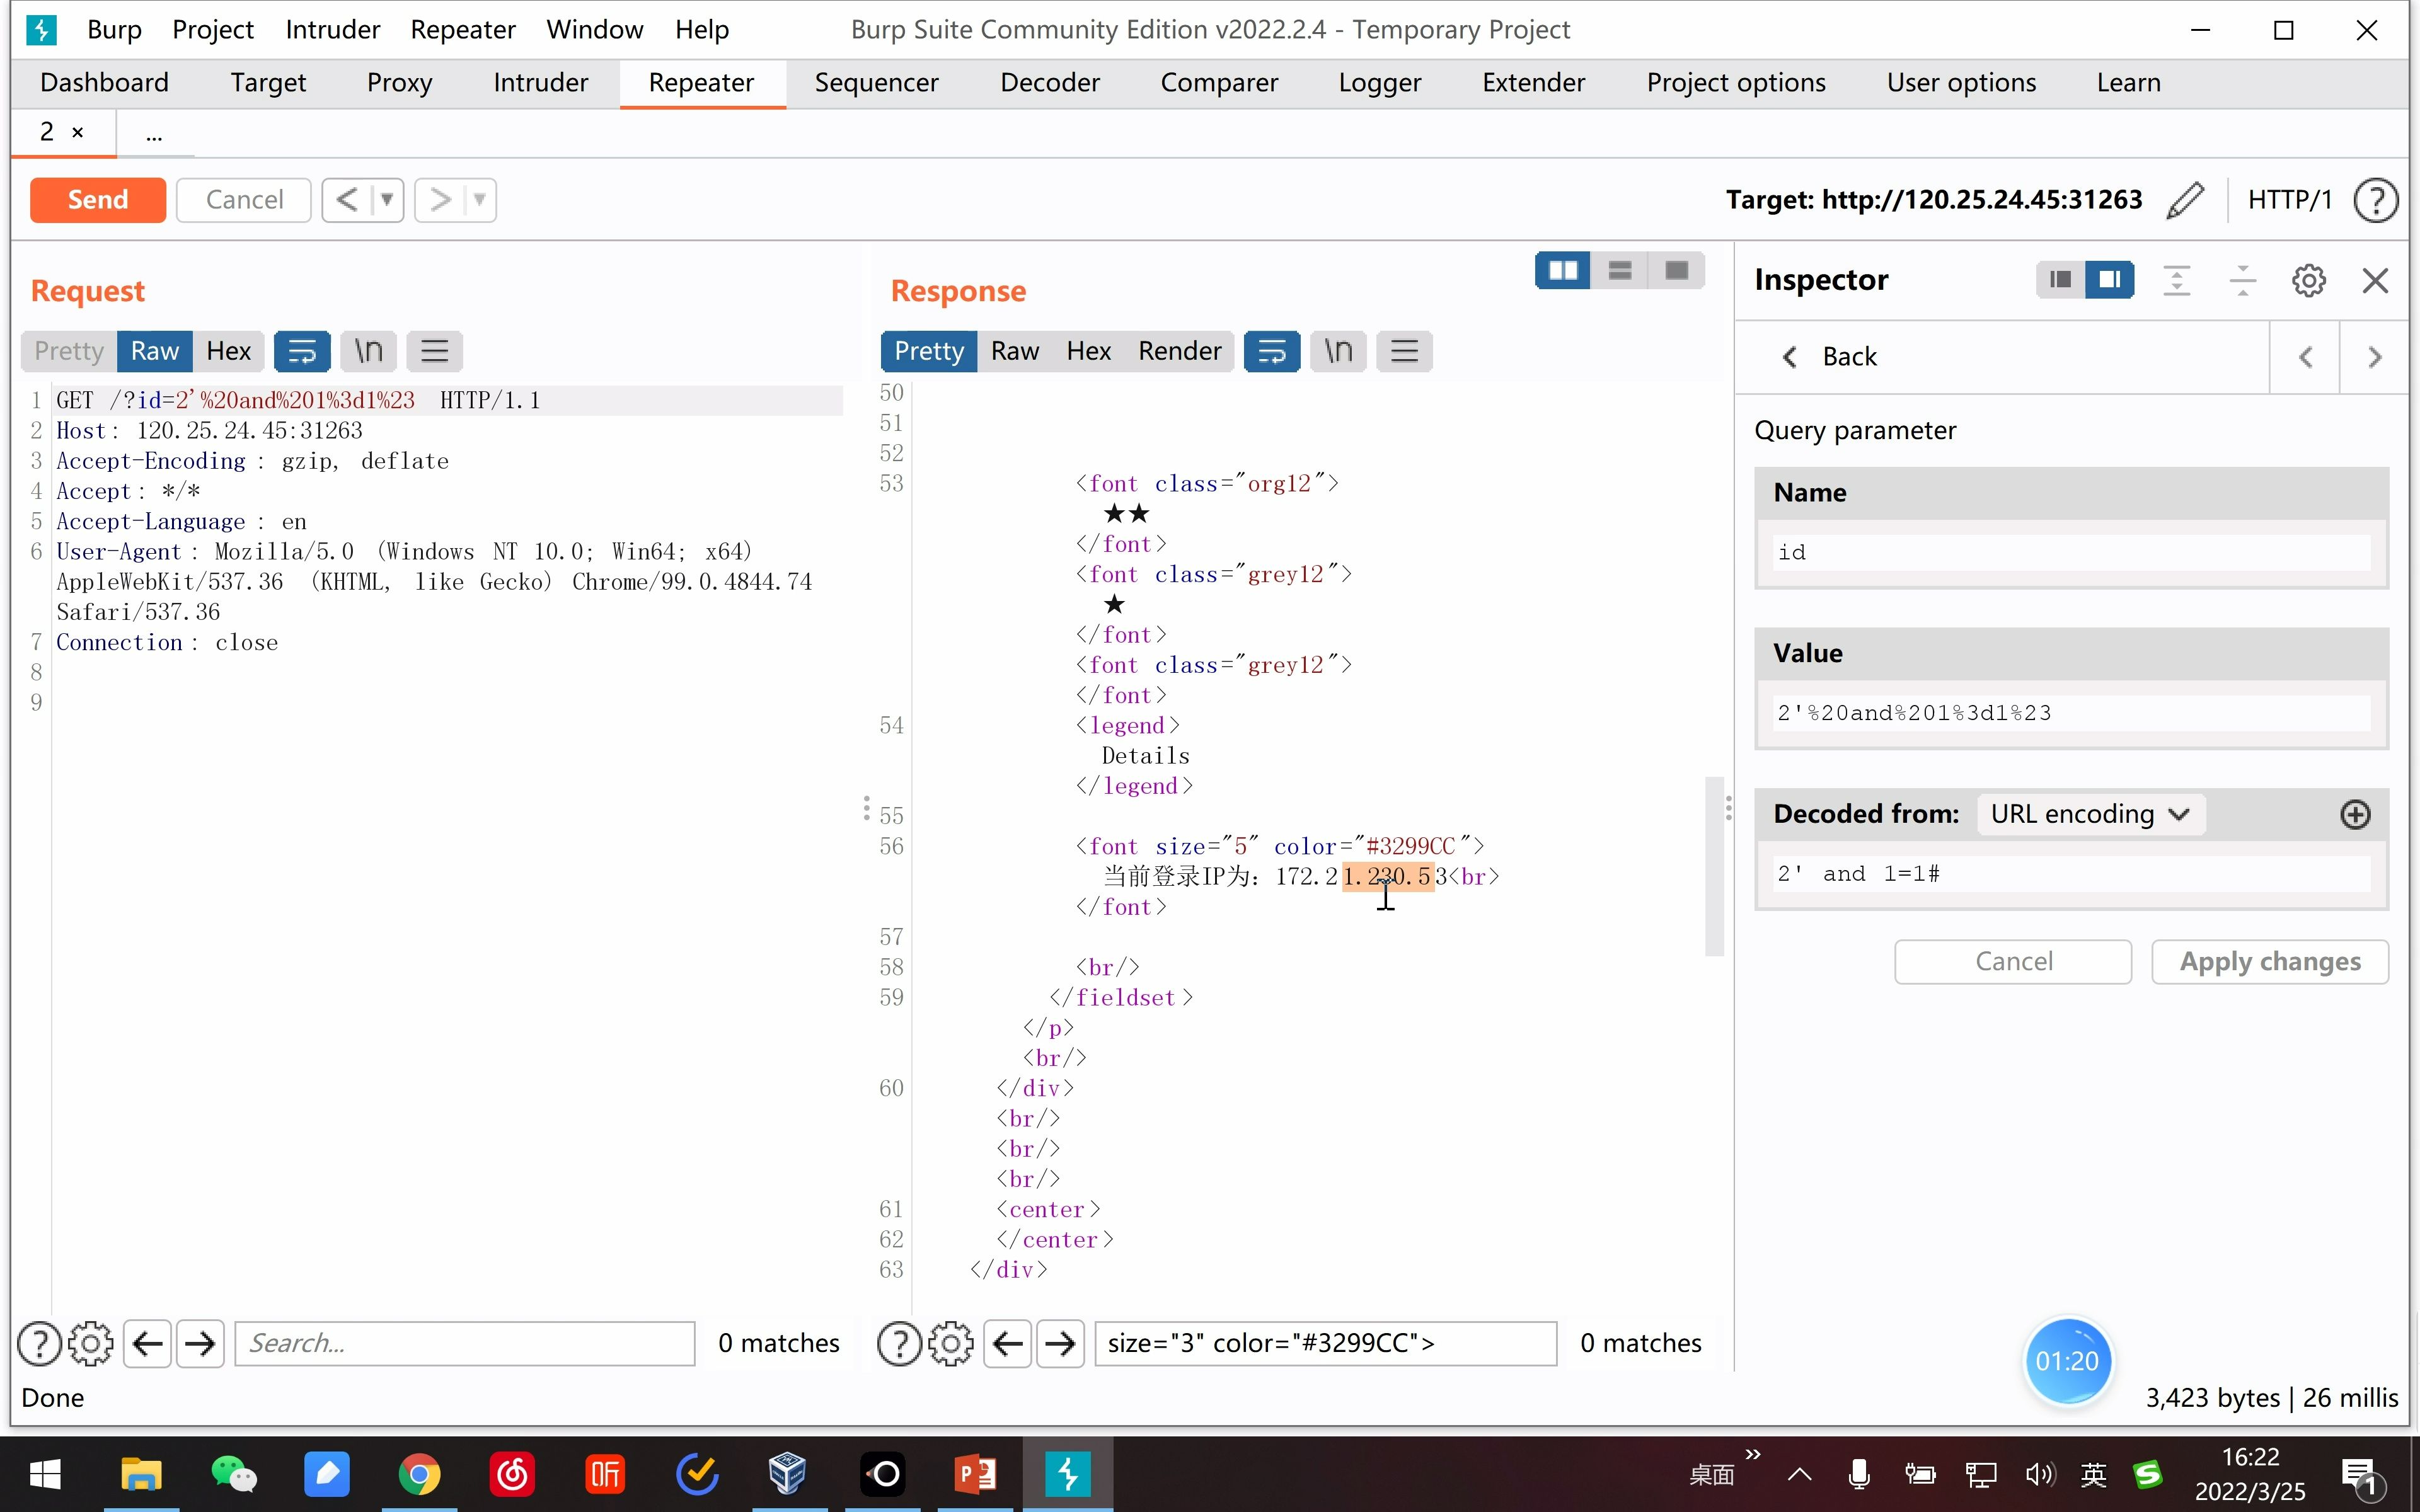Open Repeater help question mark icon

[x=2375, y=200]
